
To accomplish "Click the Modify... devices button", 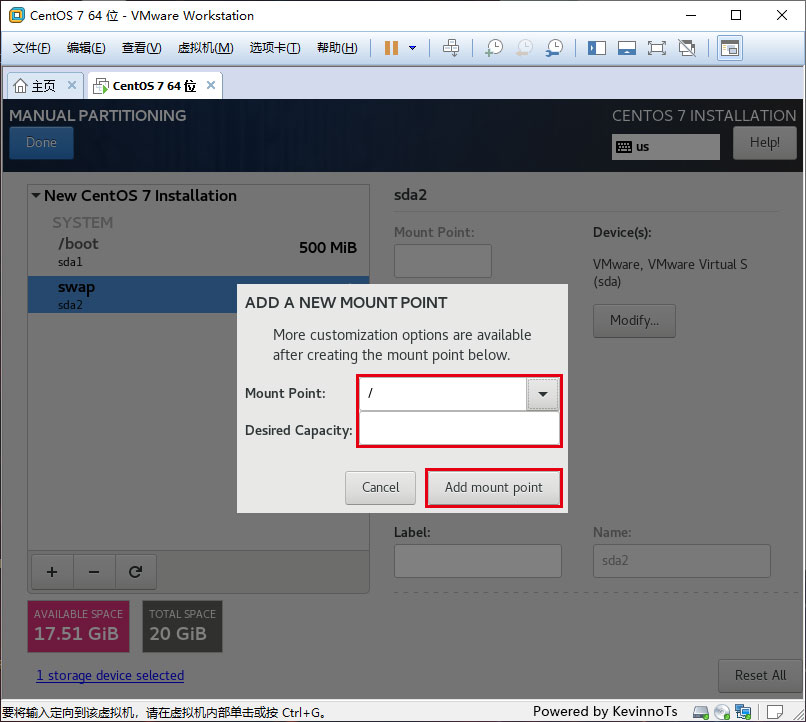I will click(x=634, y=321).
